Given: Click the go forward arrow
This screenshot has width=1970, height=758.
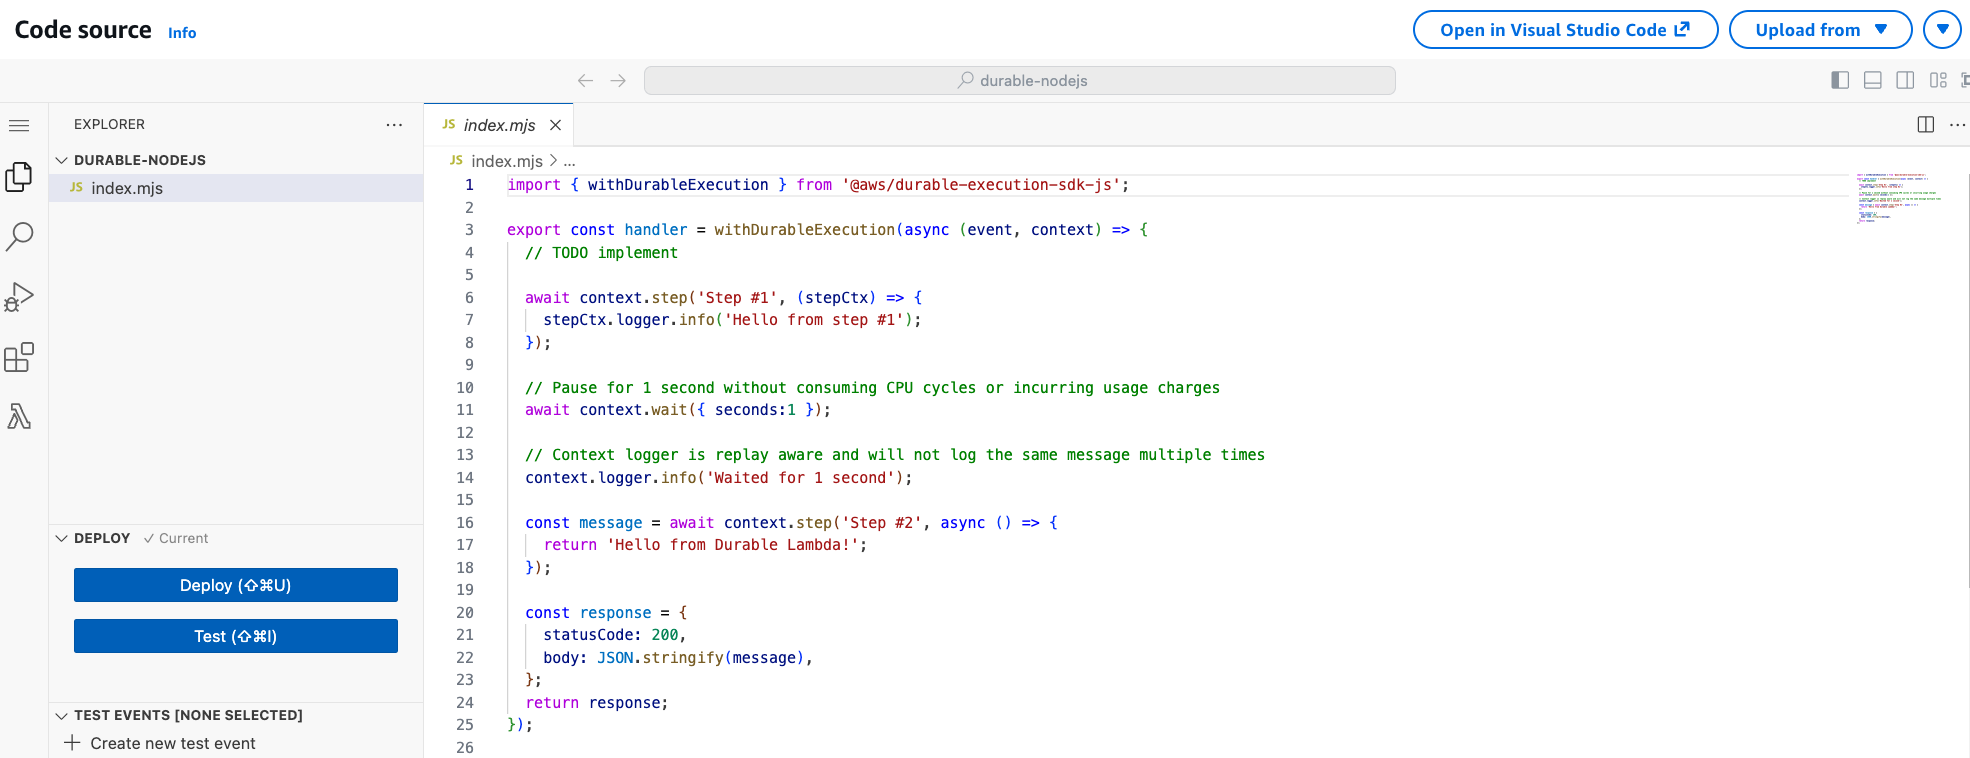Looking at the screenshot, I should tap(618, 81).
